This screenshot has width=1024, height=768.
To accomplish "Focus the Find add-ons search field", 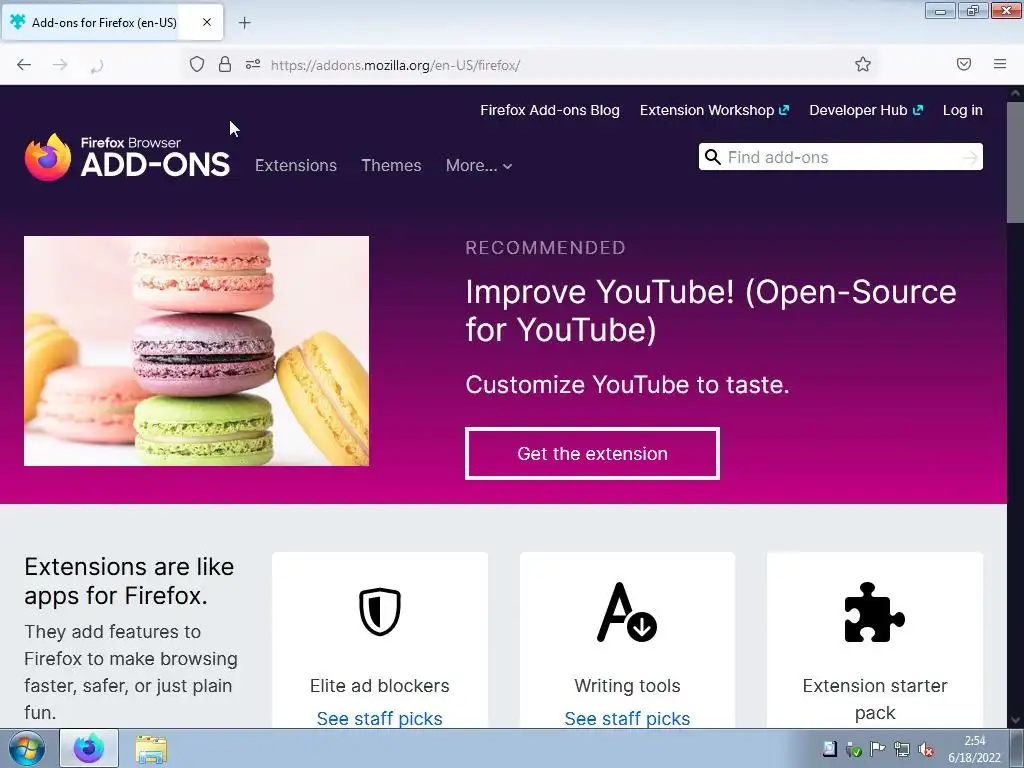I will (842, 157).
